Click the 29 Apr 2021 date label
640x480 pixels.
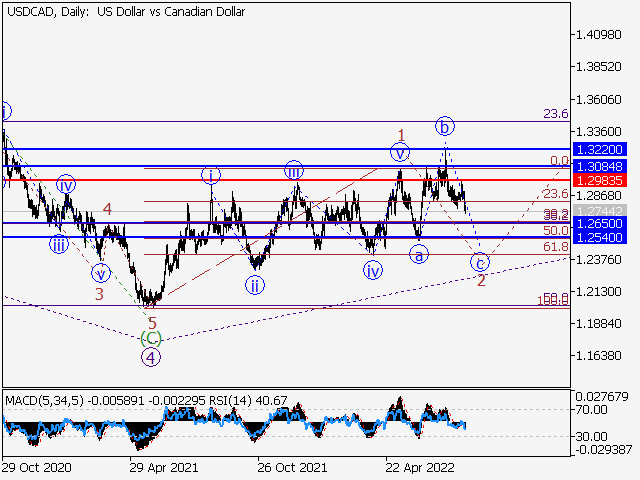coord(164,468)
